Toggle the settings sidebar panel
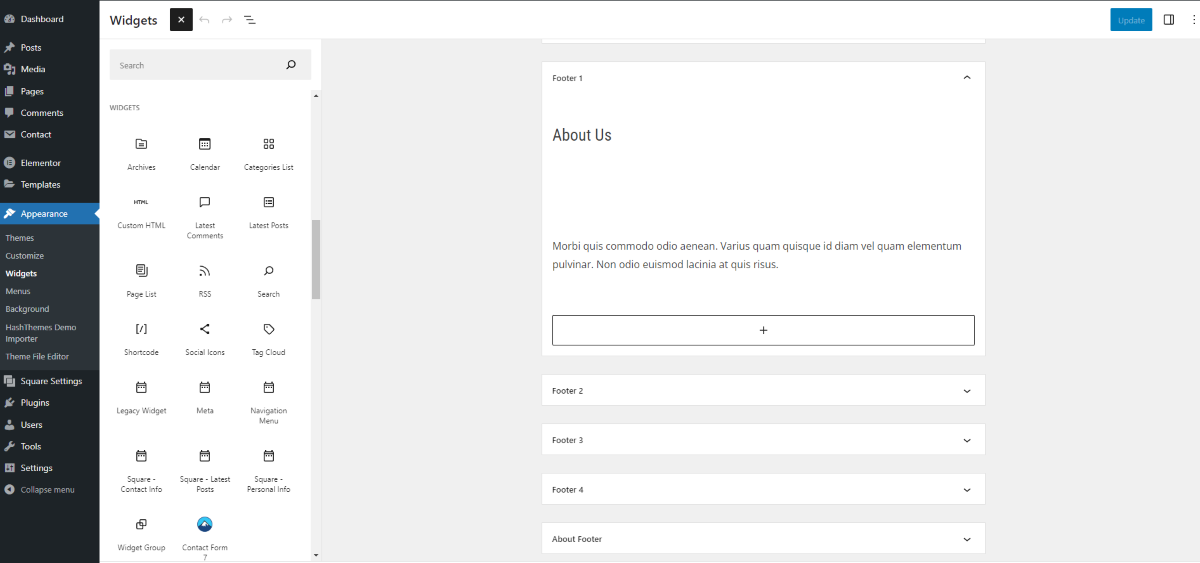The width and height of the screenshot is (1200, 563). 1169,20
